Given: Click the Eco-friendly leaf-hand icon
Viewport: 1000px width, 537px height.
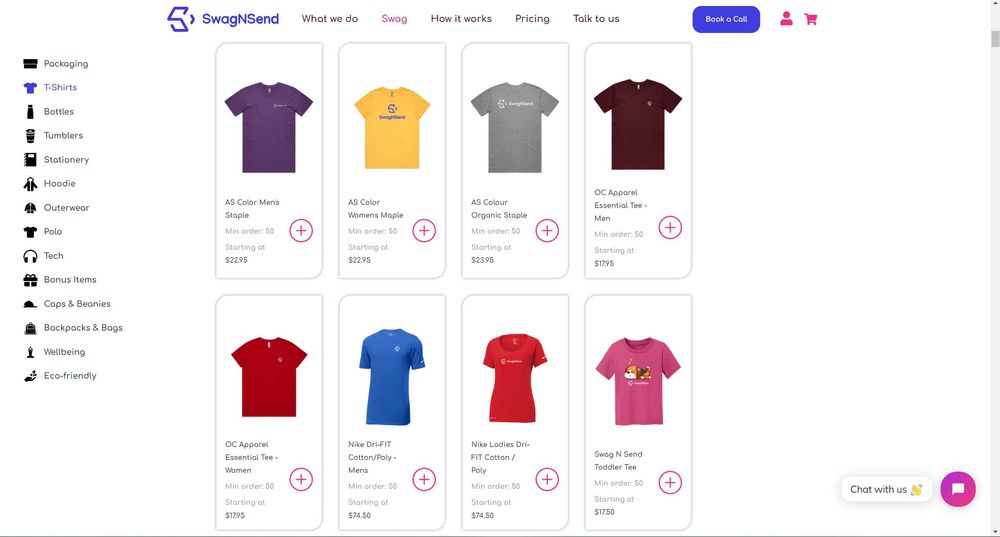Looking at the screenshot, I should [x=30, y=376].
